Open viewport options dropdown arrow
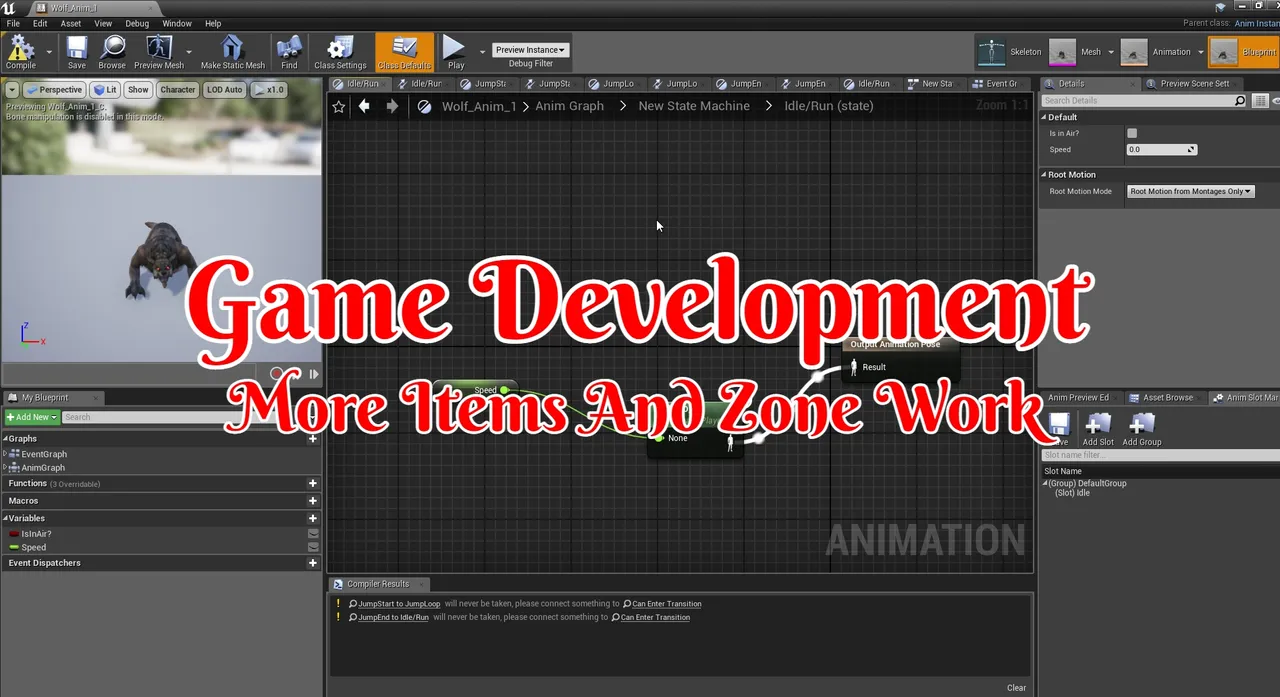This screenshot has width=1280, height=697. [x=12, y=90]
